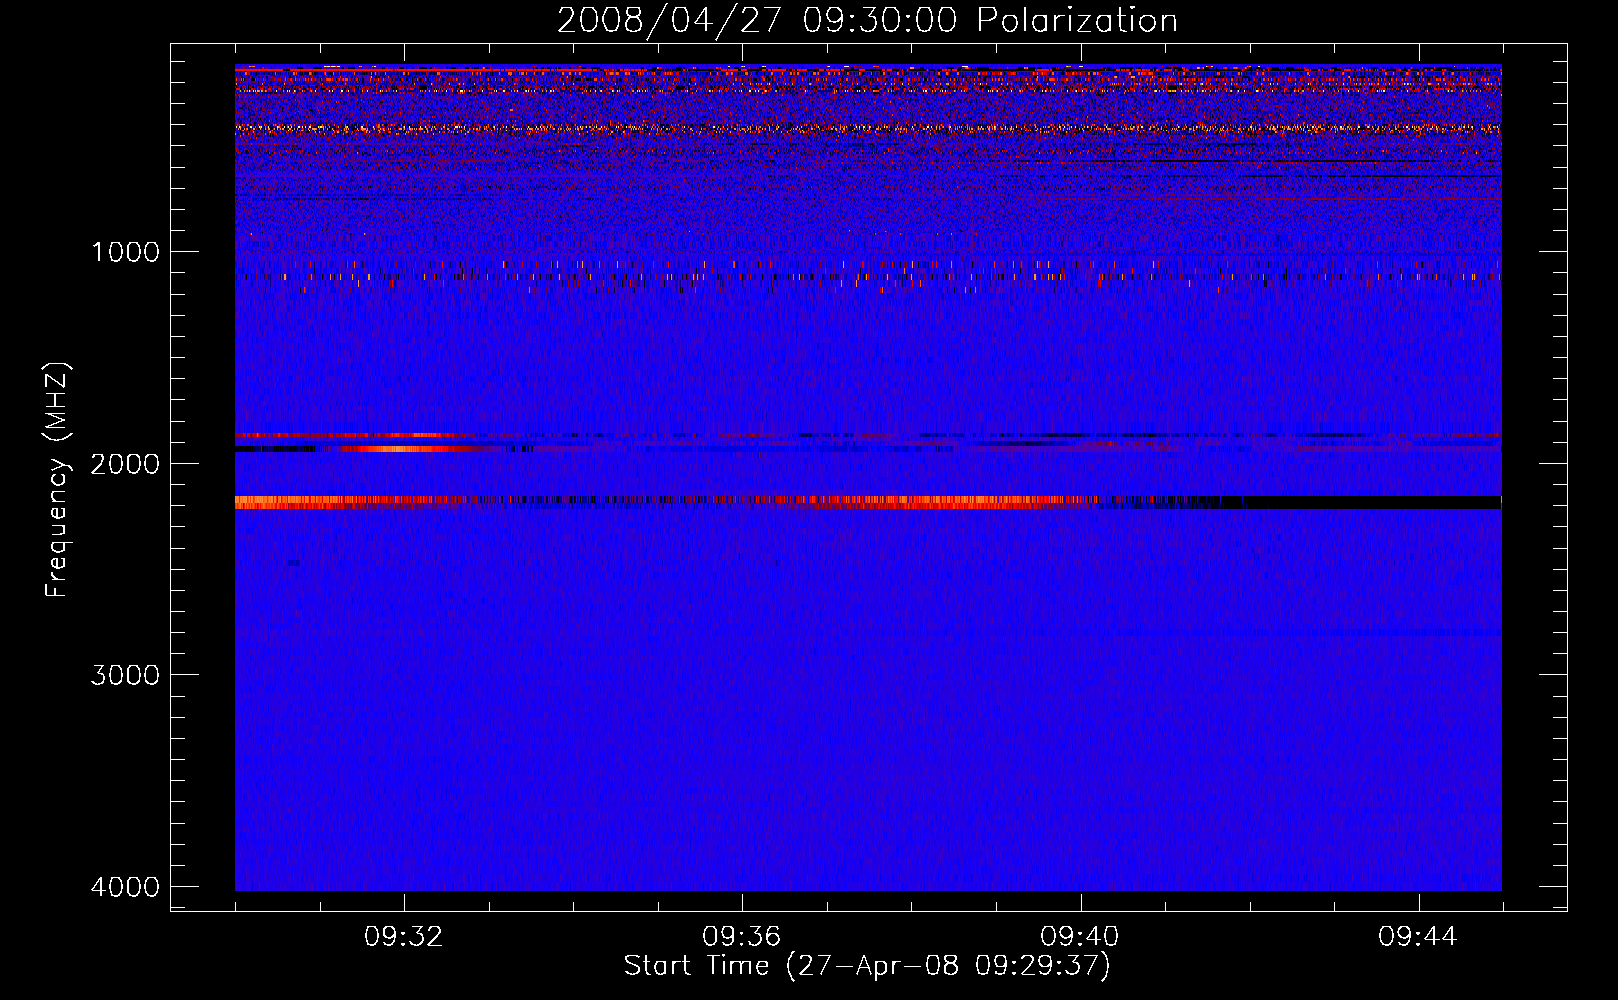This screenshot has height=1000, width=1618.
Task: Click the plot title '2008/04/27 09:30:00 Polarization'
Action: click(x=867, y=20)
